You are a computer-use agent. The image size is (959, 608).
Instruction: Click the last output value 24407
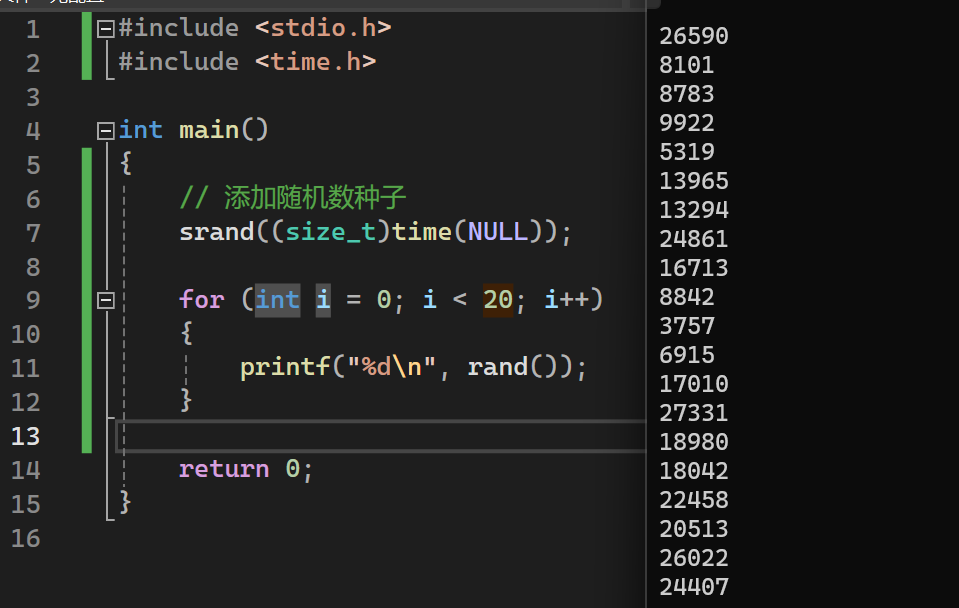click(694, 586)
